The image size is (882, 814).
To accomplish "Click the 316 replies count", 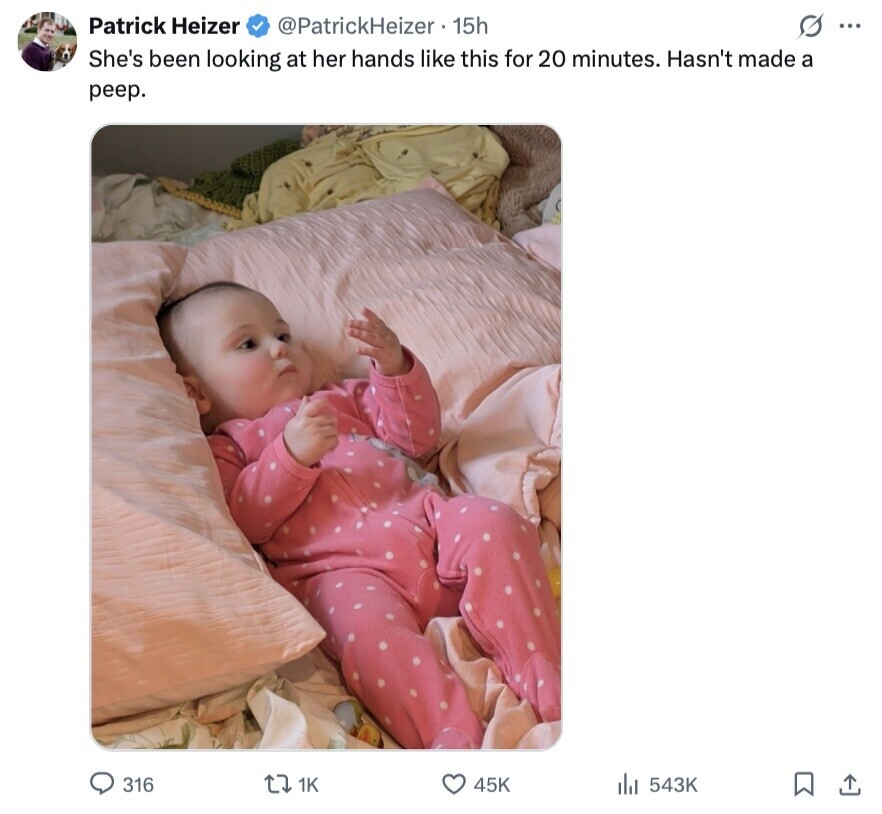I will pyautogui.click(x=138, y=785).
